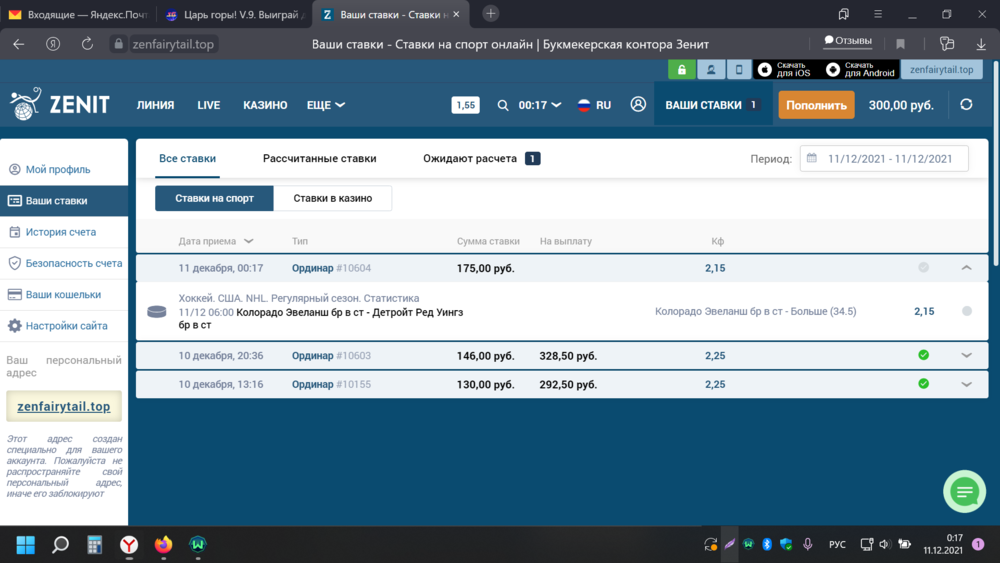Click the calendar icon in period field
This screenshot has width=1000, height=563.
[x=811, y=158]
